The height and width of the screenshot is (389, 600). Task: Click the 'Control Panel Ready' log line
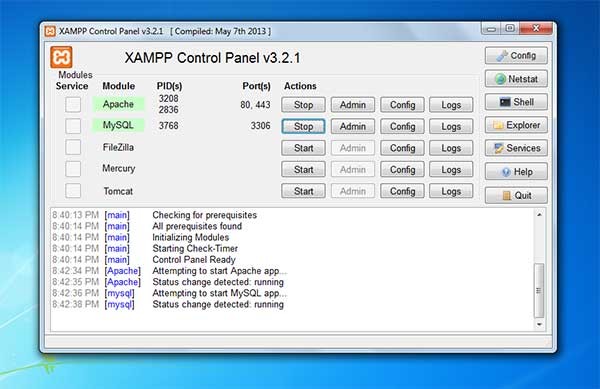(x=194, y=260)
